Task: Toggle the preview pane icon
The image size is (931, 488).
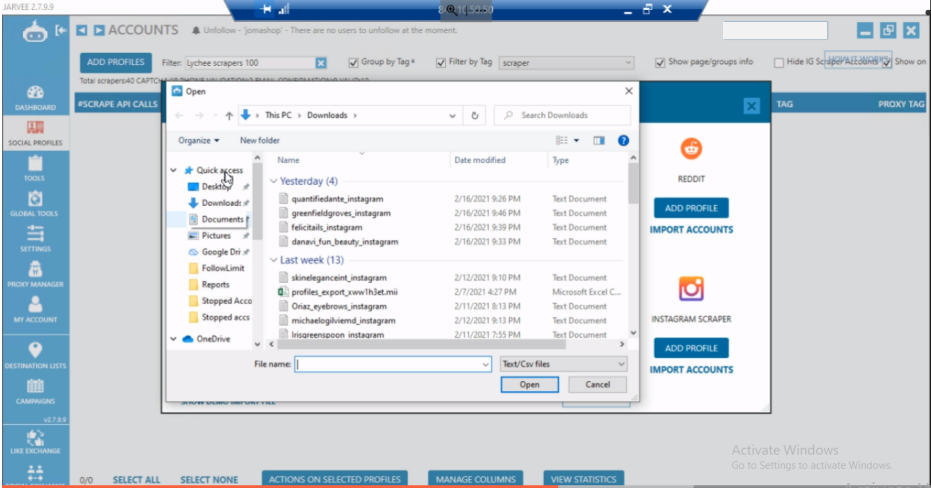Action: point(598,141)
